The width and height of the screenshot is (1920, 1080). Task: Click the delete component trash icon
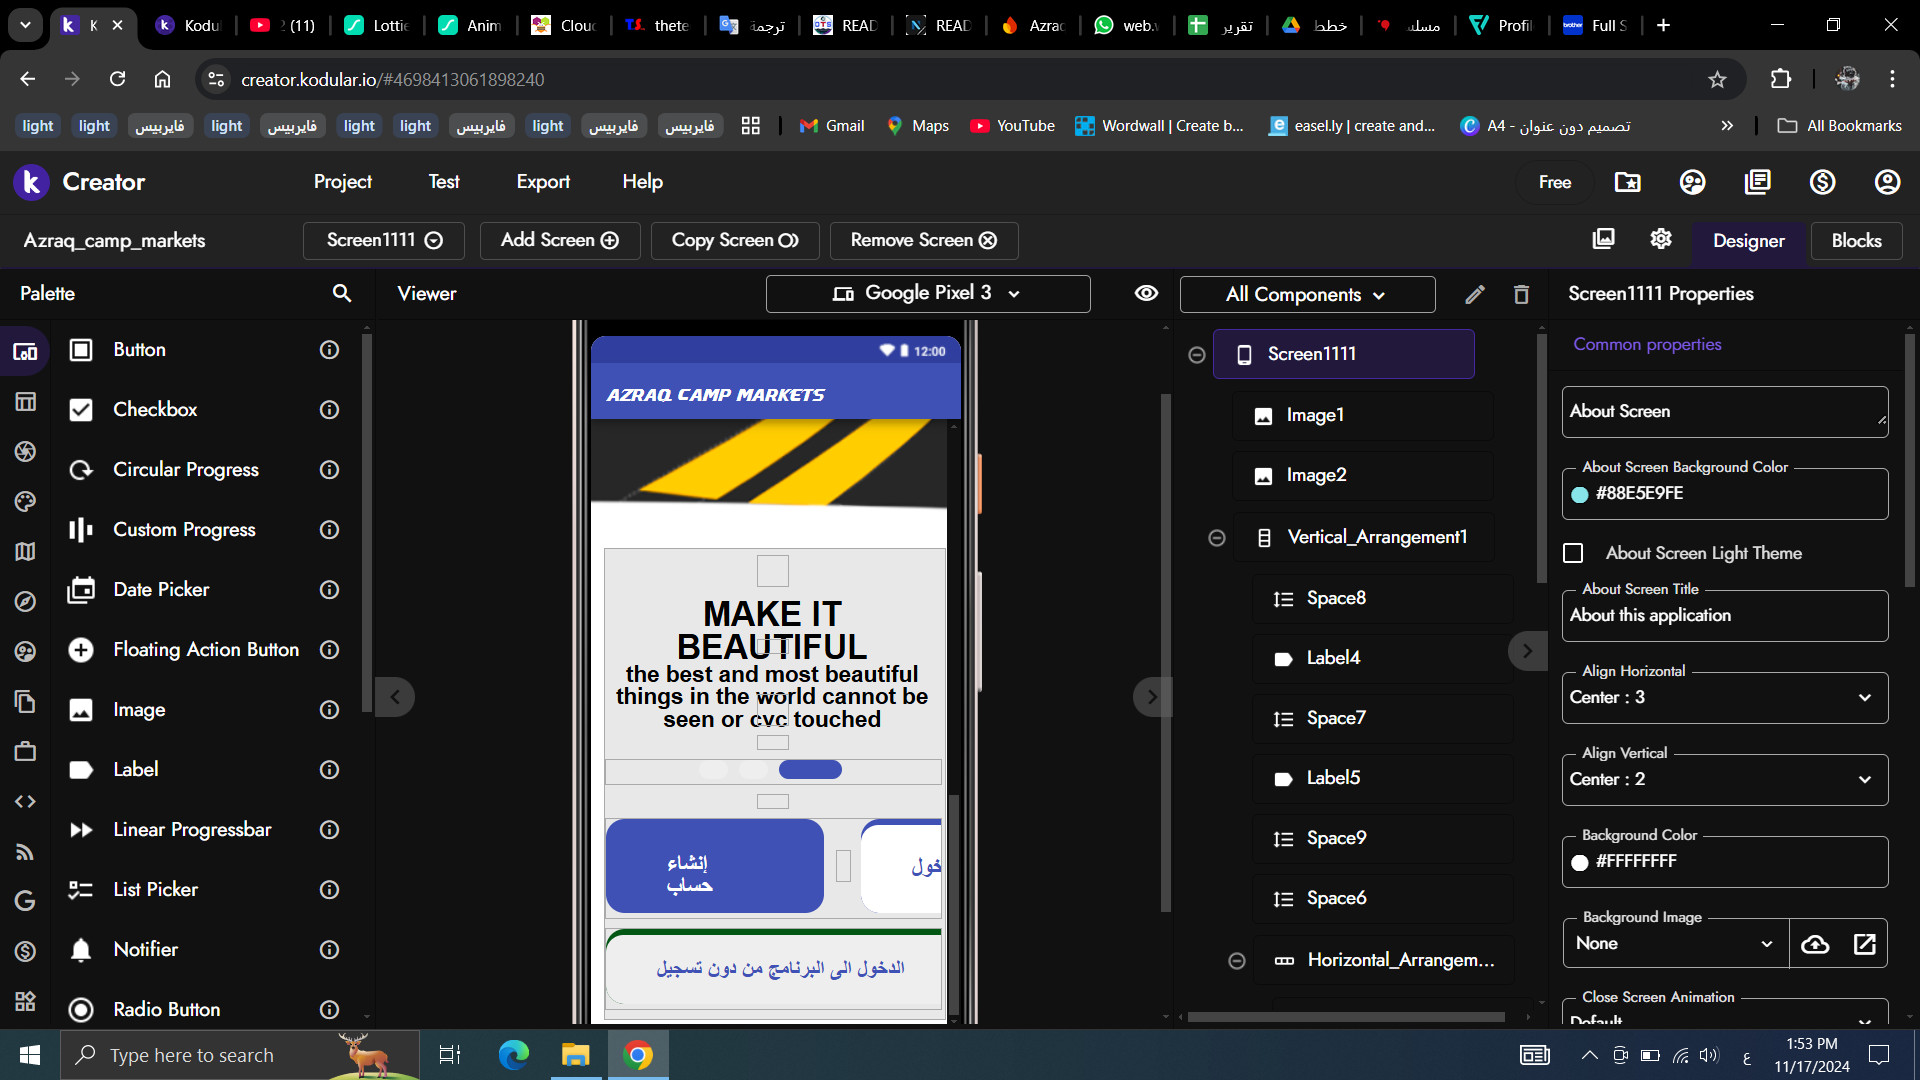click(x=1521, y=294)
